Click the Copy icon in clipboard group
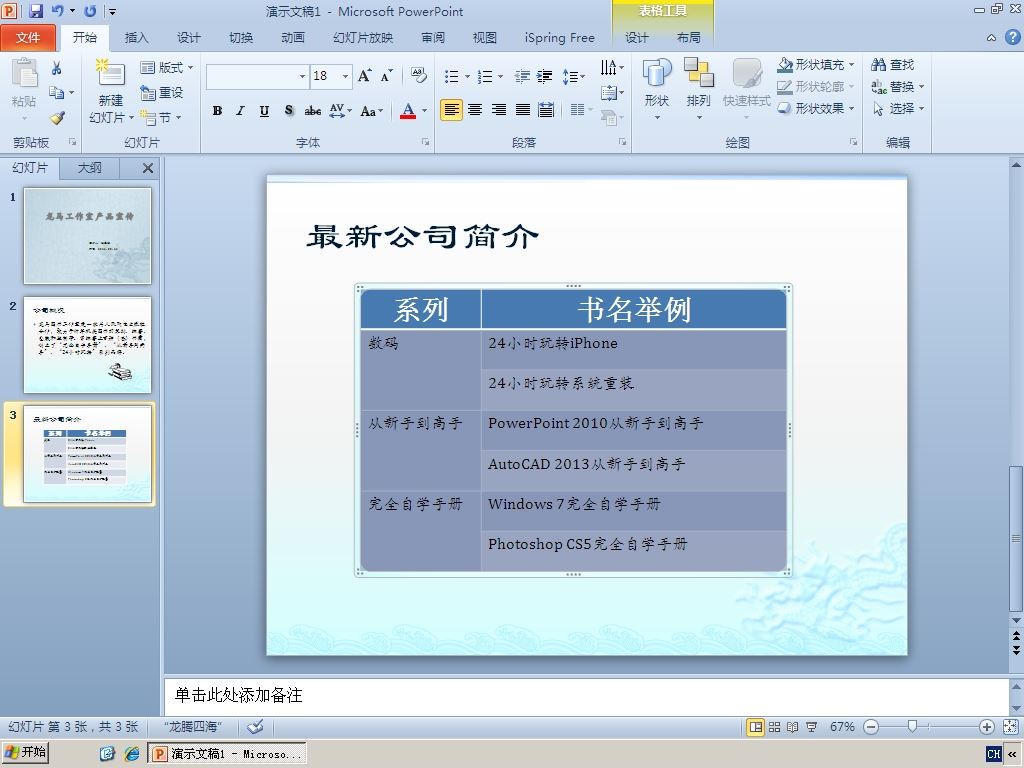The image size is (1024, 768). (x=57, y=93)
